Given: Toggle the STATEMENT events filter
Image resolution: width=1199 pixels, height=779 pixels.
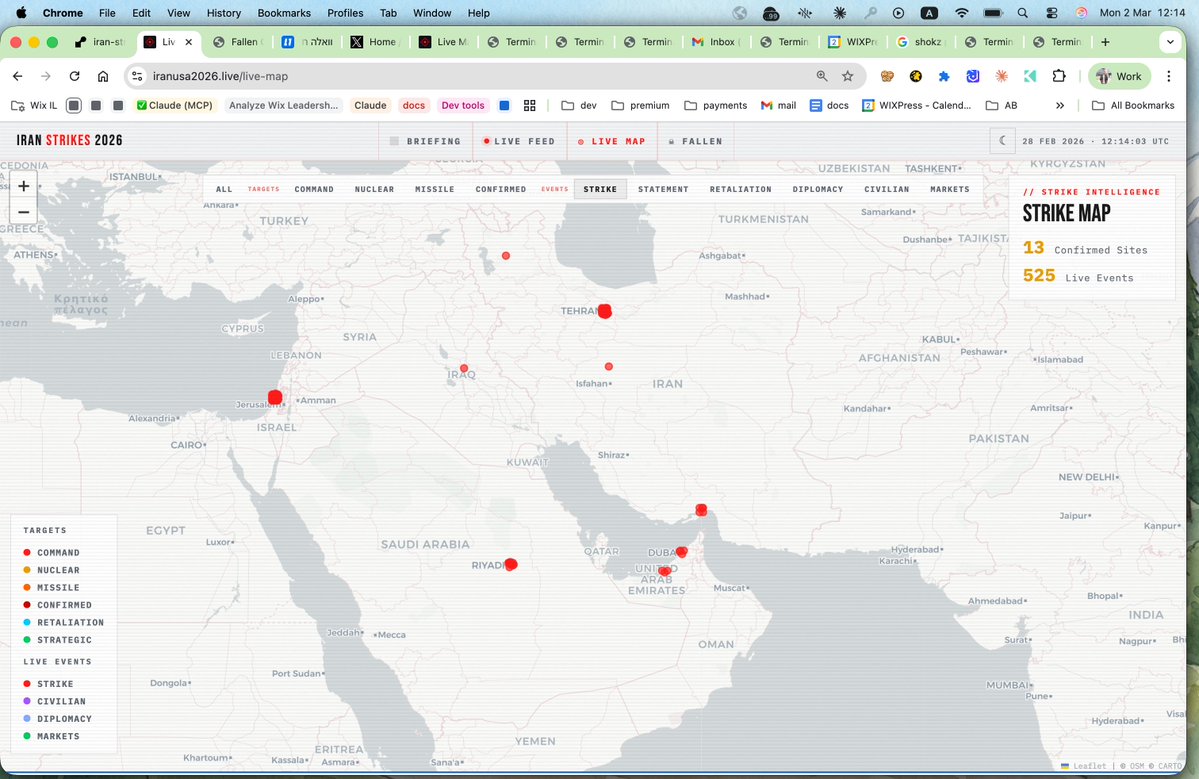Looking at the screenshot, I should 664,189.
